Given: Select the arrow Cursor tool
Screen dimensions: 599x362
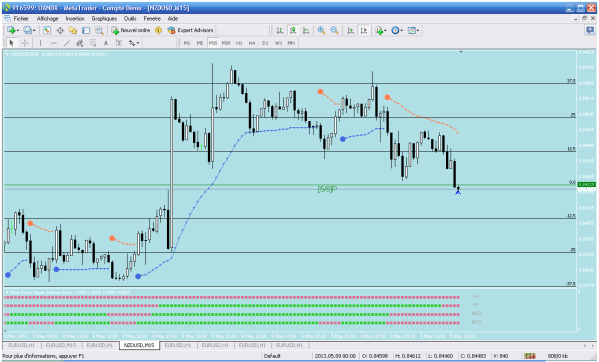Looking at the screenshot, I should pyautogui.click(x=11, y=43).
